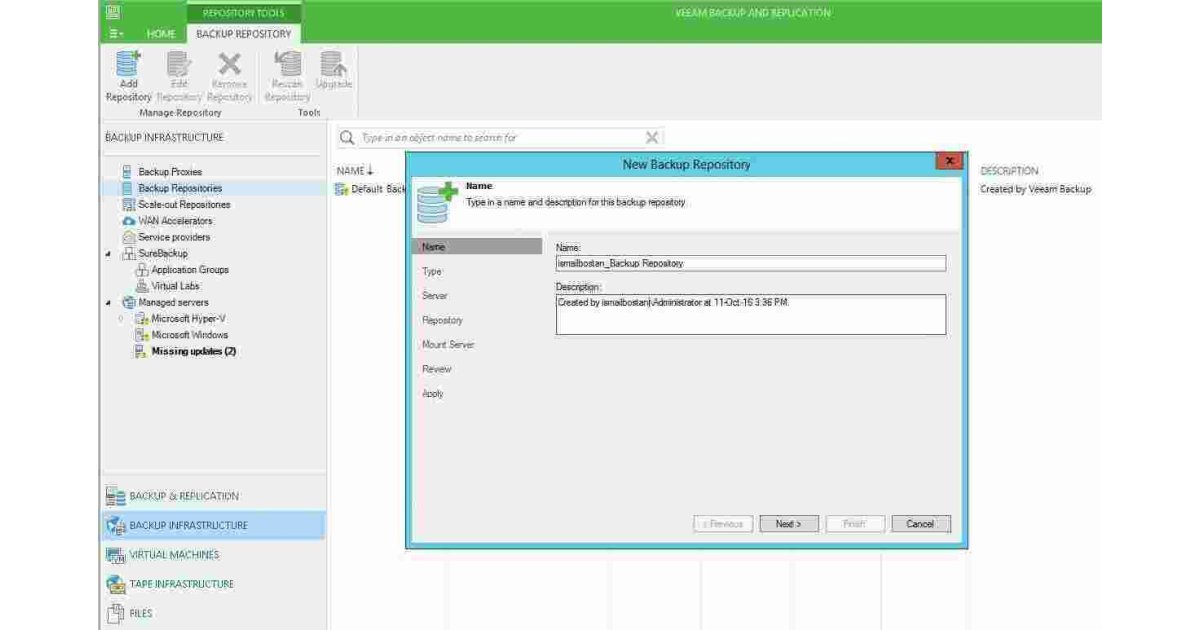Image resolution: width=1200 pixels, height=630 pixels.
Task: Select the Service providers node
Action: point(173,237)
